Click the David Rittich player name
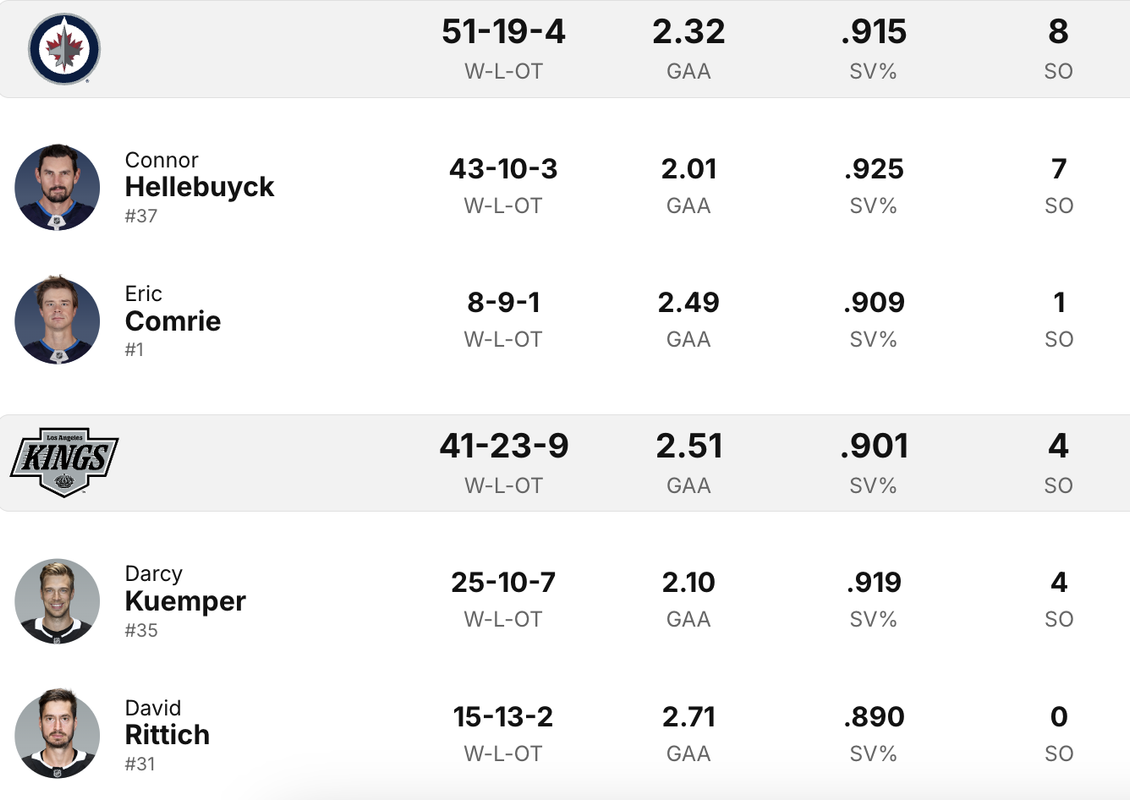 (x=167, y=722)
